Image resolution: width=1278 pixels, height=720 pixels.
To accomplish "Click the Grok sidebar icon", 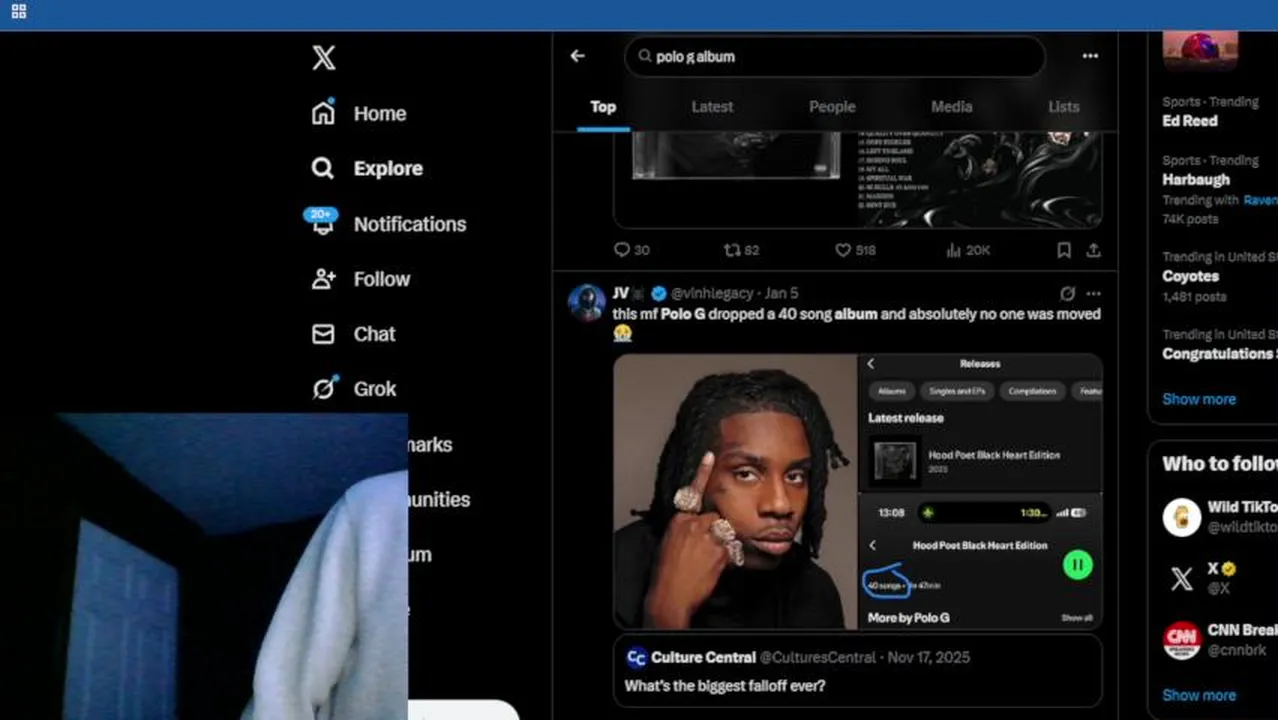I will 323,388.
